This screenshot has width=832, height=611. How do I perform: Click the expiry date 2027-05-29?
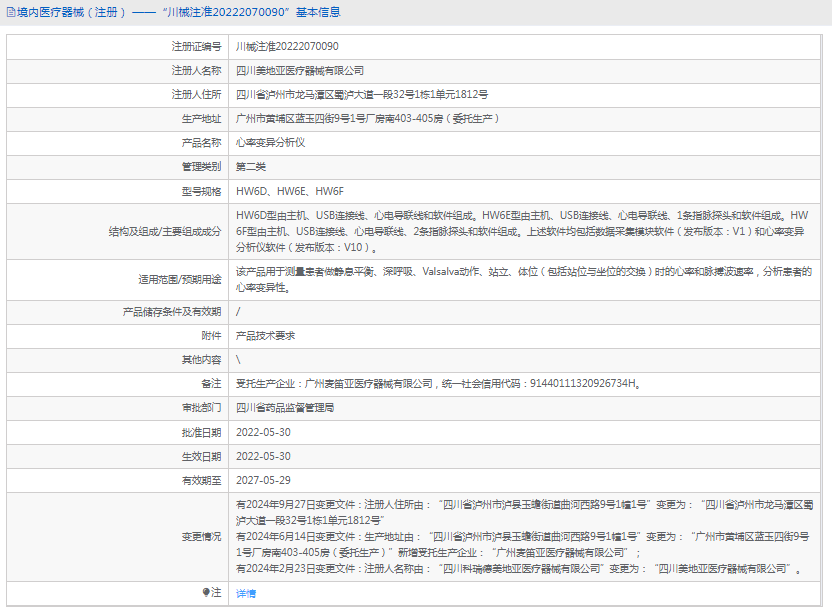pyautogui.click(x=263, y=481)
